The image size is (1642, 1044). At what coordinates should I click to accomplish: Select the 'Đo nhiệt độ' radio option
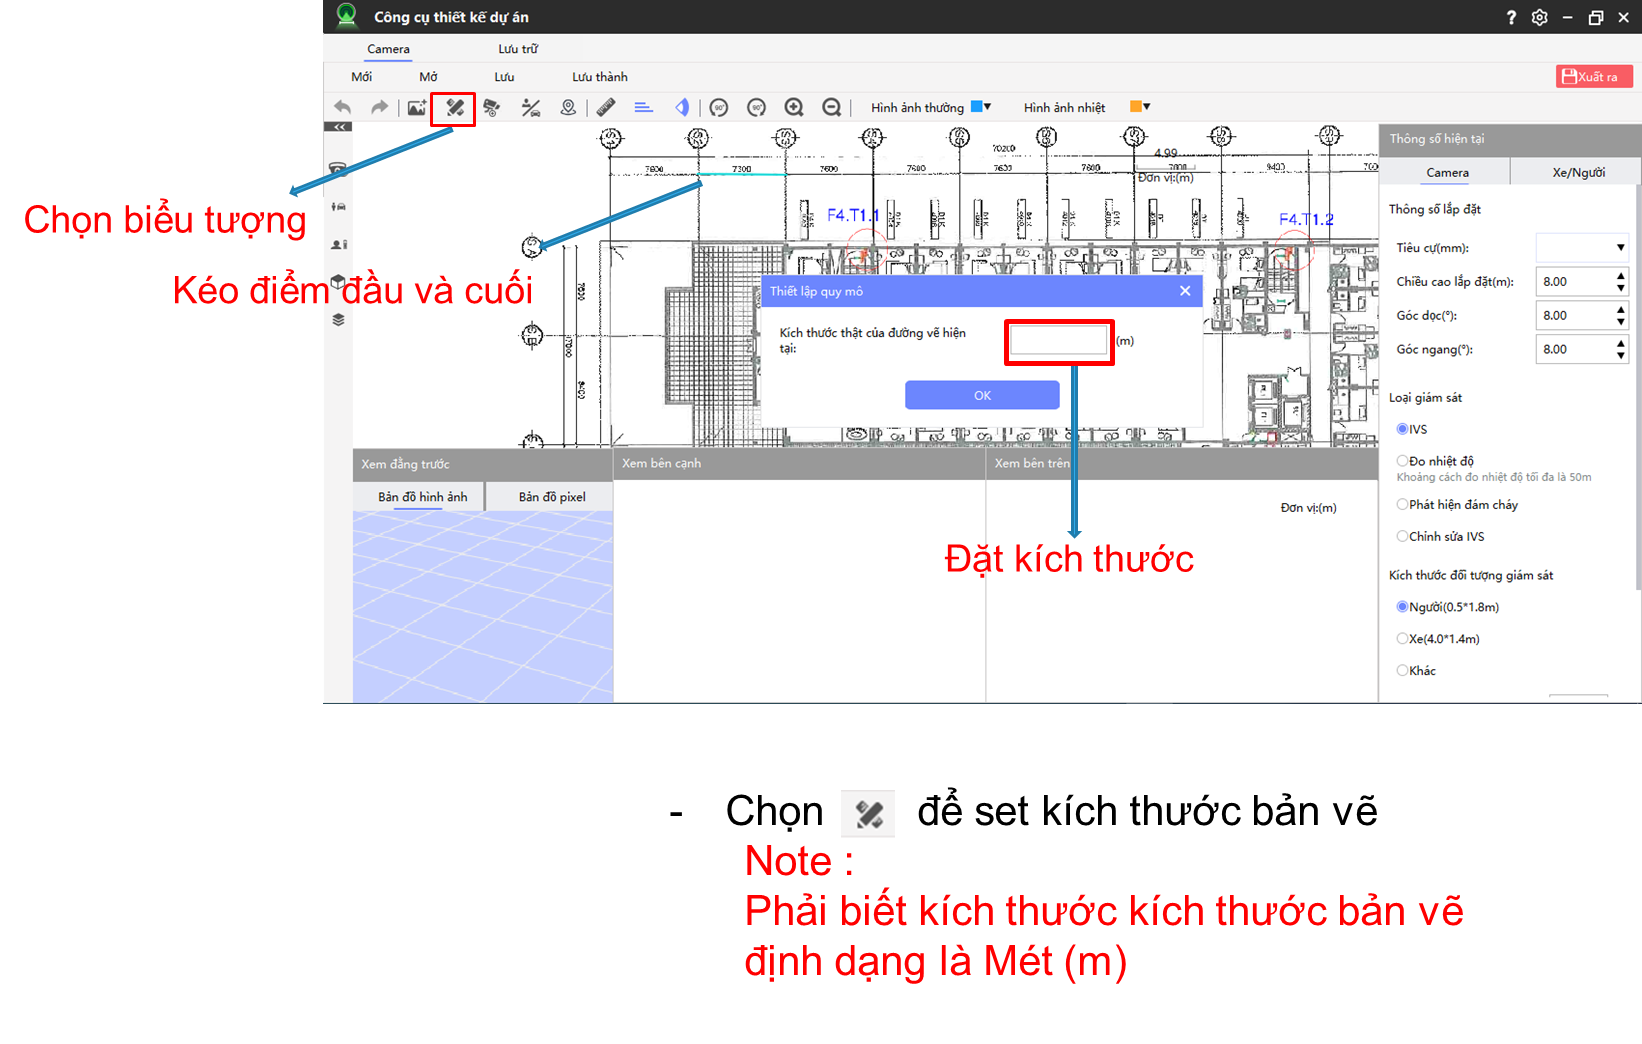tap(1402, 461)
